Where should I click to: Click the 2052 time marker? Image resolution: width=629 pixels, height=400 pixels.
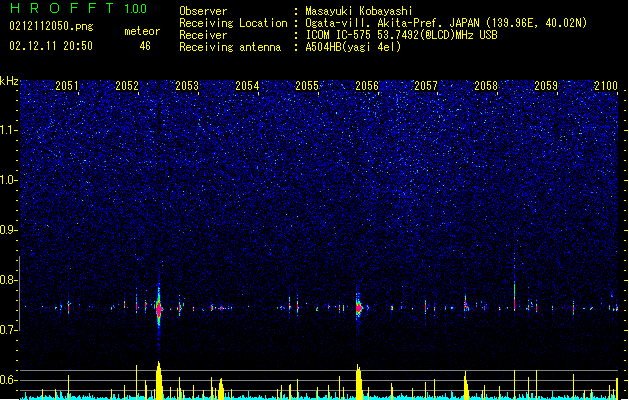(127, 86)
